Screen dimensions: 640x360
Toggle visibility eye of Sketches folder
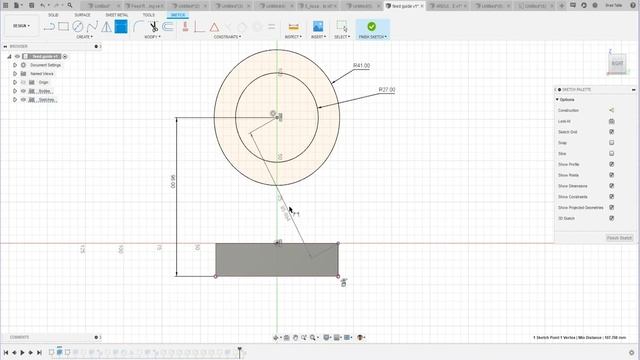click(x=23, y=100)
